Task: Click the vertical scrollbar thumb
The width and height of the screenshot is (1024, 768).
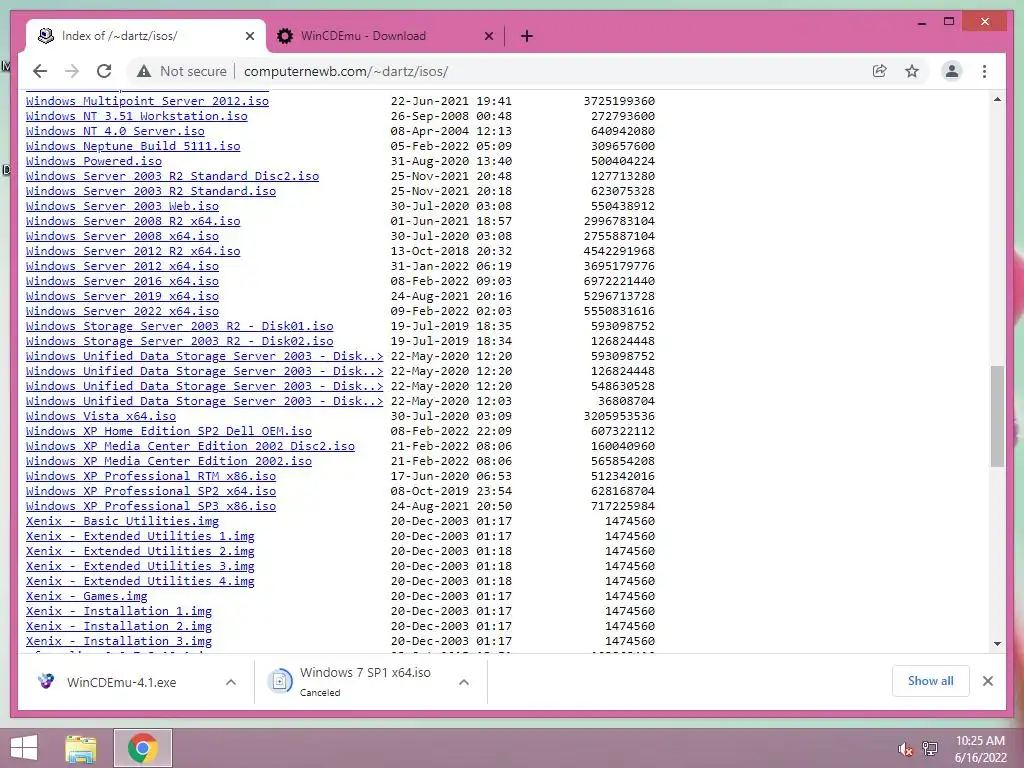Action: pyautogui.click(x=997, y=416)
